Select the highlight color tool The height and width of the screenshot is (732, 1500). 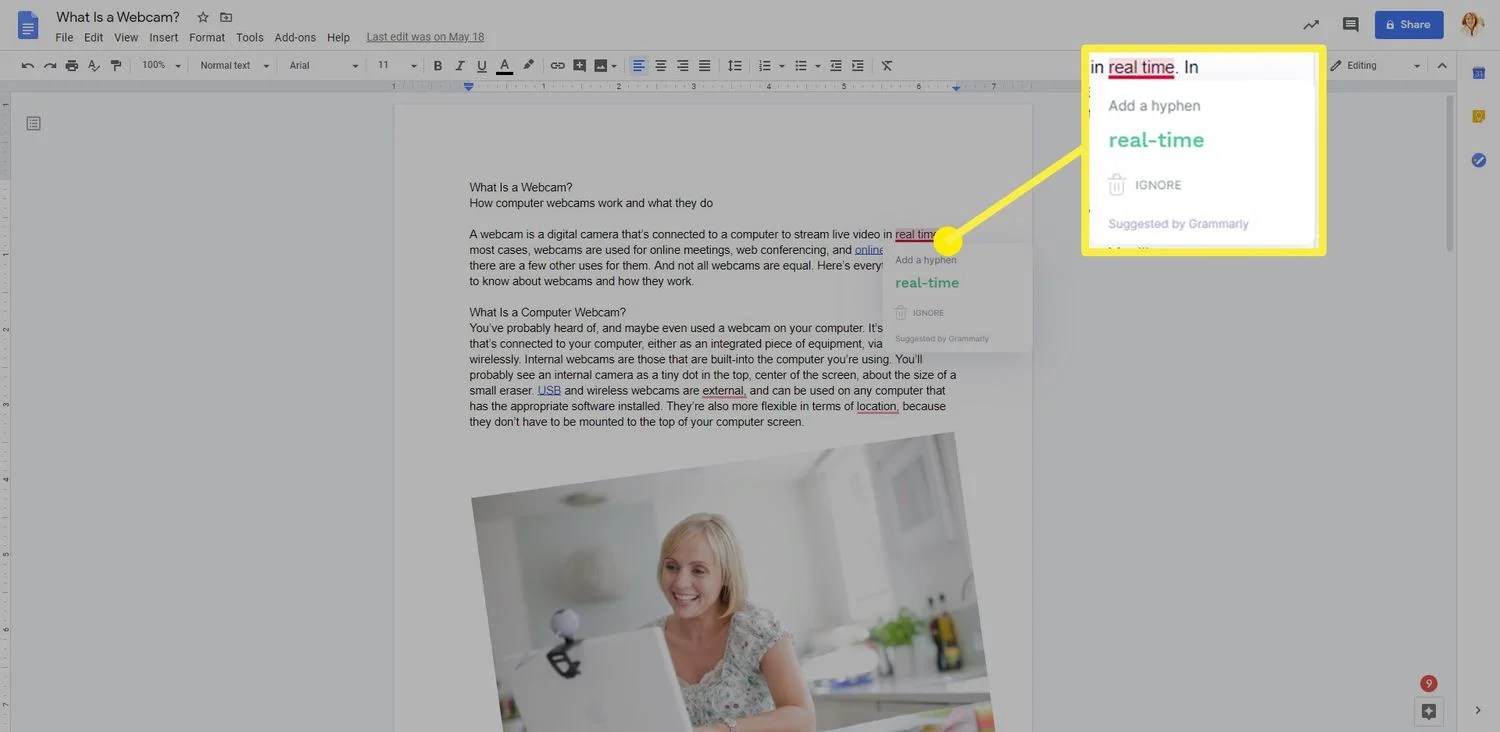528,64
